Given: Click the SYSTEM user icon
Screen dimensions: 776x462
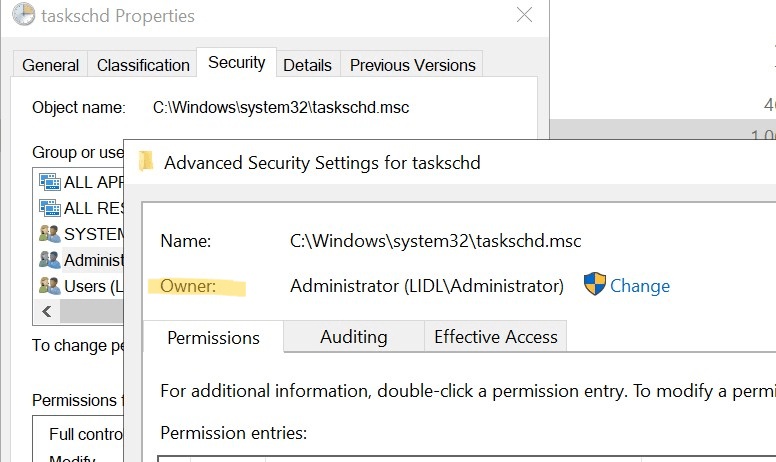Looking at the screenshot, I should pos(49,234).
